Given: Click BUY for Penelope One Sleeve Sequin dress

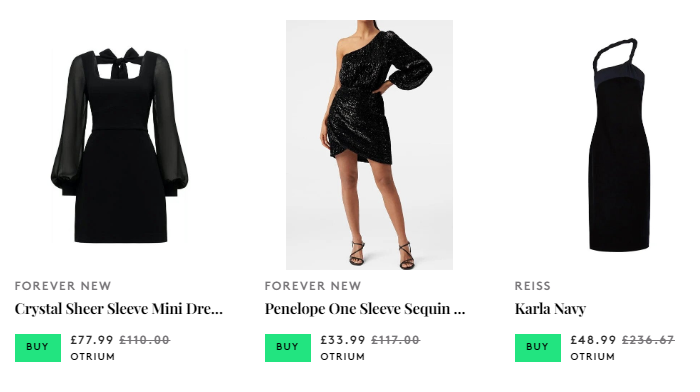Looking at the screenshot, I should [x=288, y=347].
